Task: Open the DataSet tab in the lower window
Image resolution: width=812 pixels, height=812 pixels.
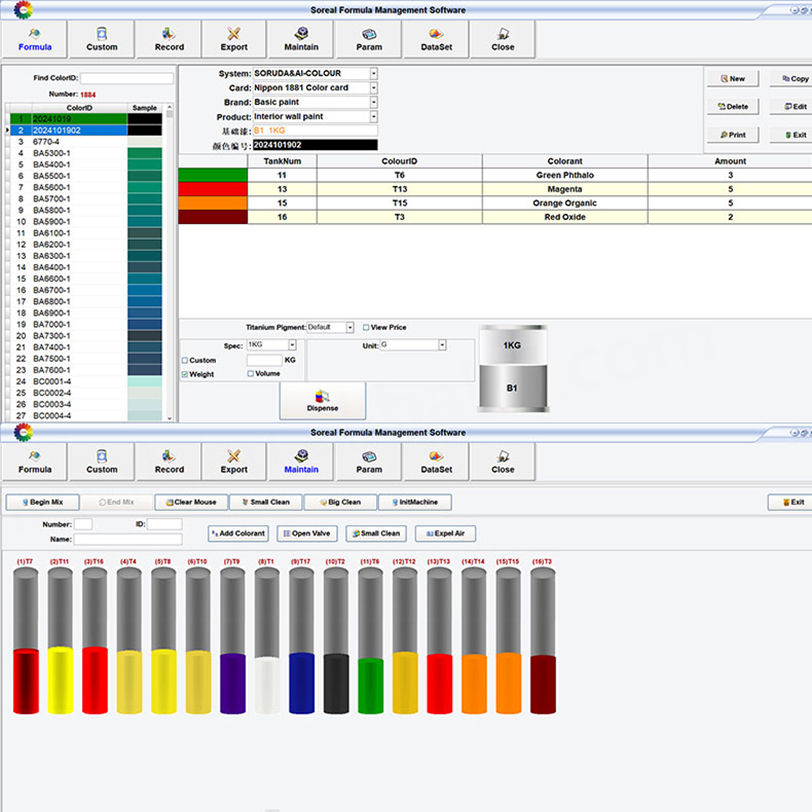Action: 436,462
